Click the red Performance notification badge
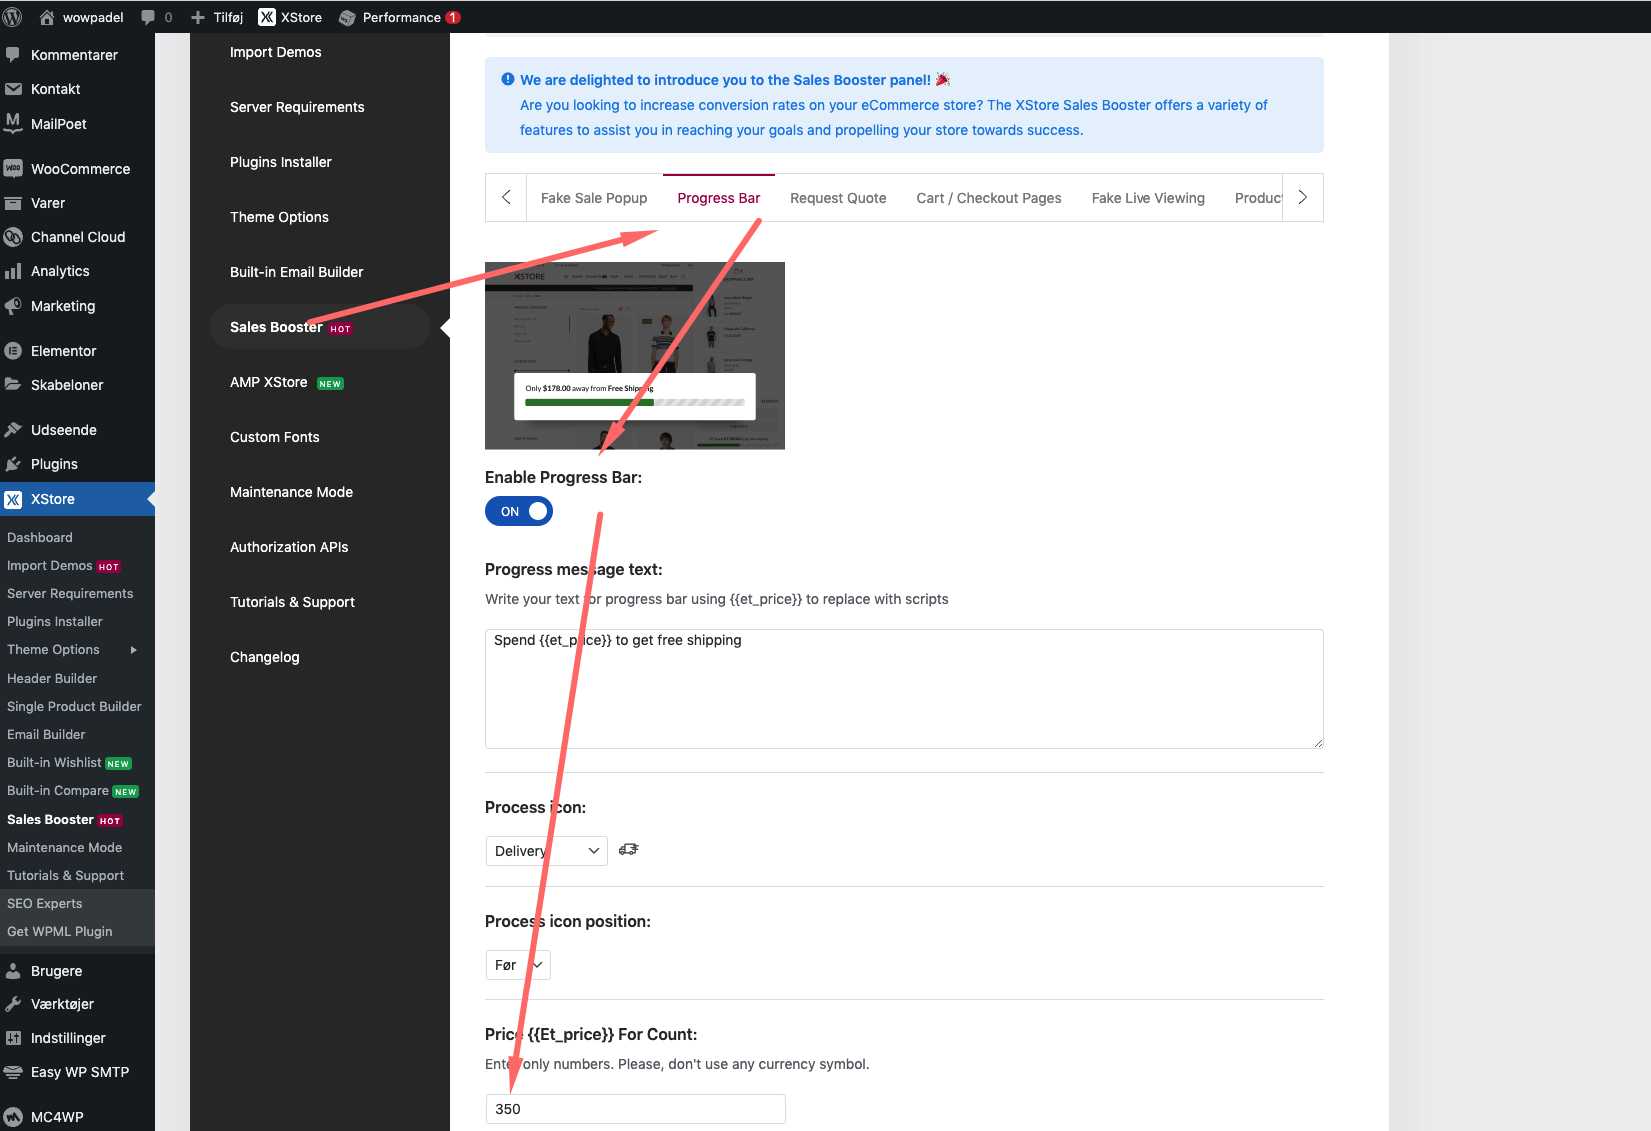This screenshot has width=1651, height=1131. tap(453, 17)
